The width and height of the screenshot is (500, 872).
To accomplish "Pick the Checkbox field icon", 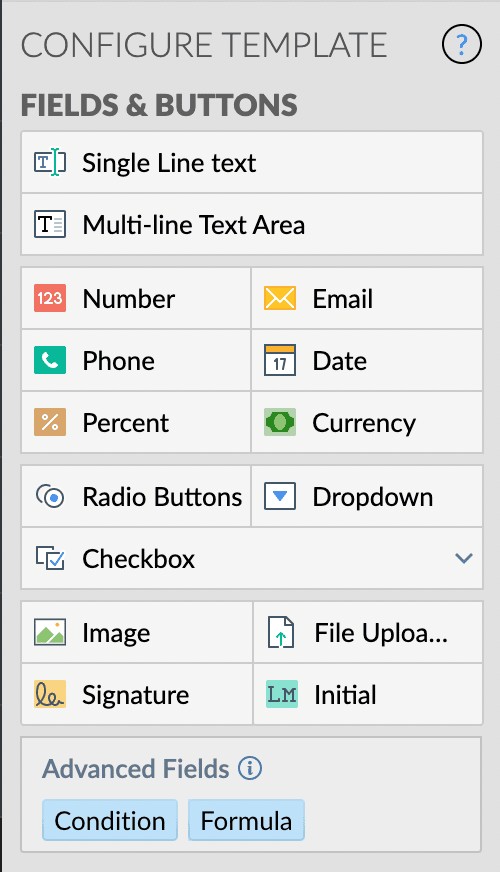I will coord(50,558).
